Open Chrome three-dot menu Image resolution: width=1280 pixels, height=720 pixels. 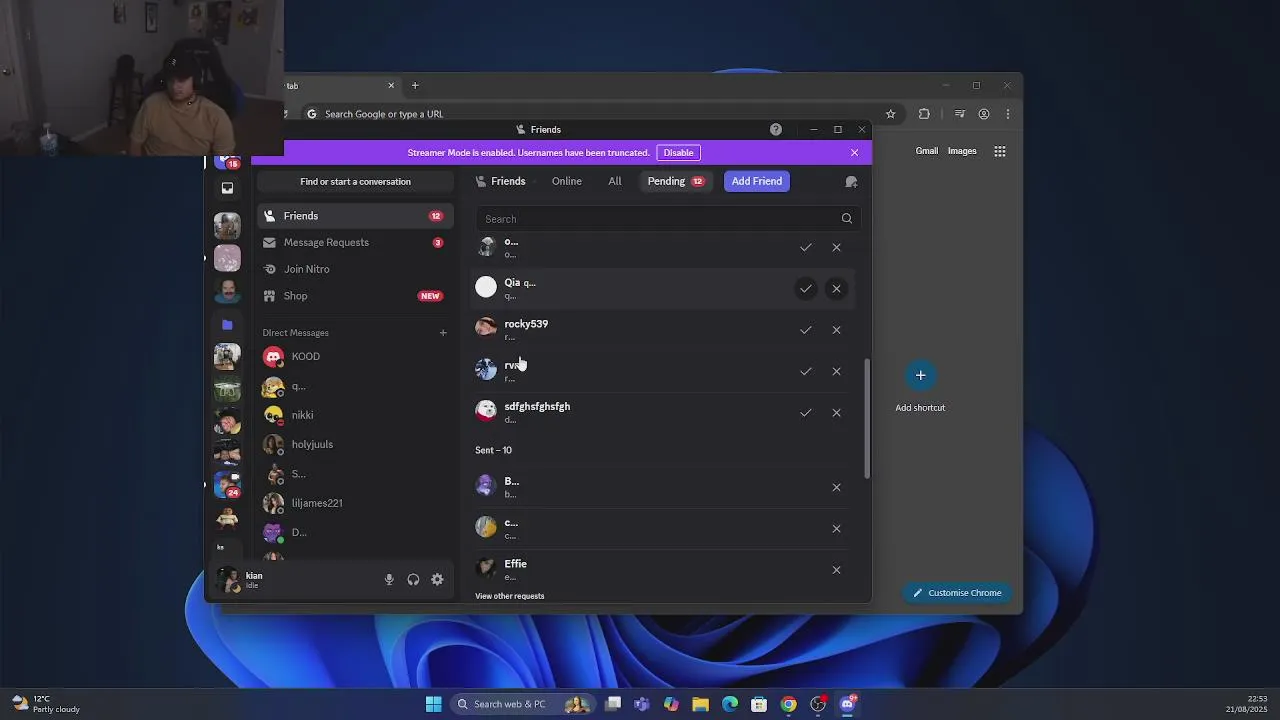point(1007,114)
